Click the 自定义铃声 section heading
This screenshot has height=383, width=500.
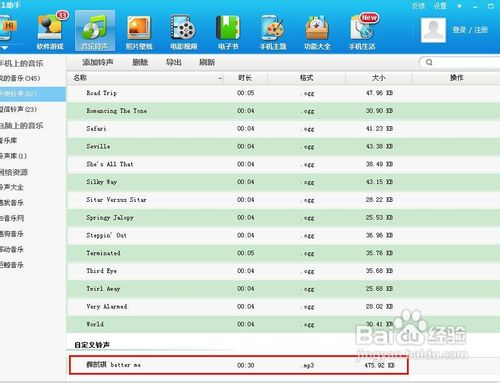92,345
